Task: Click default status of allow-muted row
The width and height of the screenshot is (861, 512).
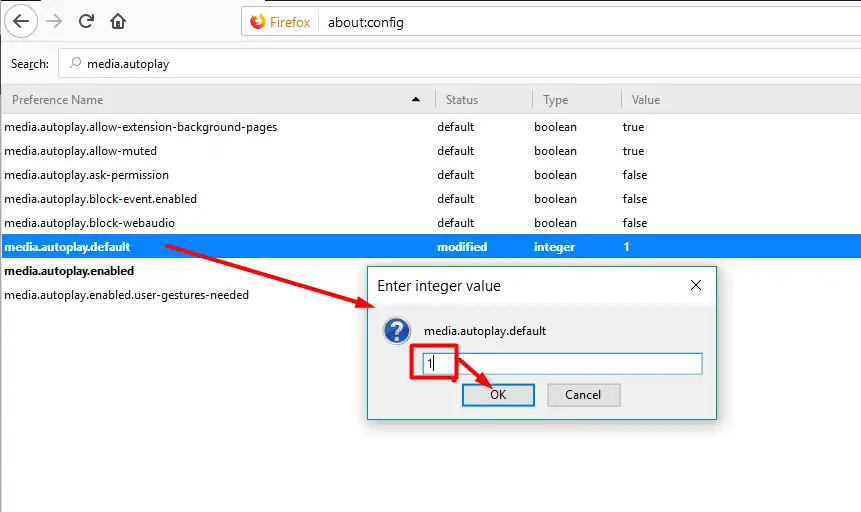Action: (x=455, y=151)
